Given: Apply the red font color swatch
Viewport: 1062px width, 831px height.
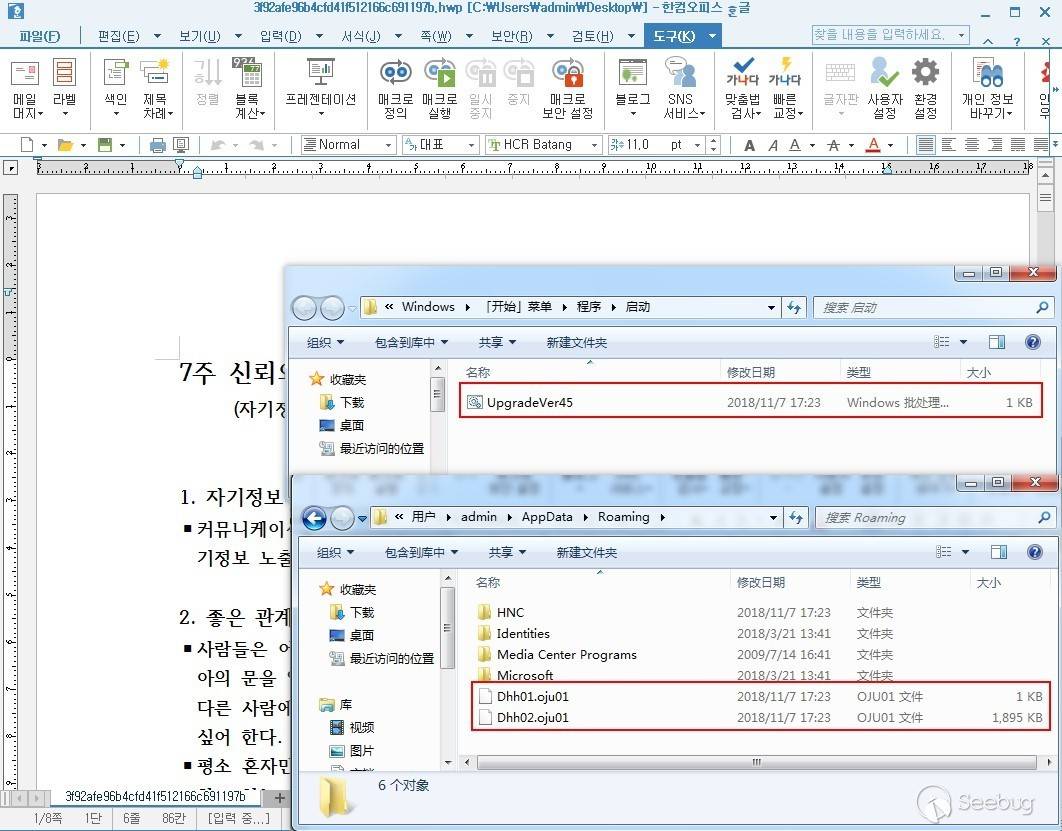Looking at the screenshot, I should point(874,145).
